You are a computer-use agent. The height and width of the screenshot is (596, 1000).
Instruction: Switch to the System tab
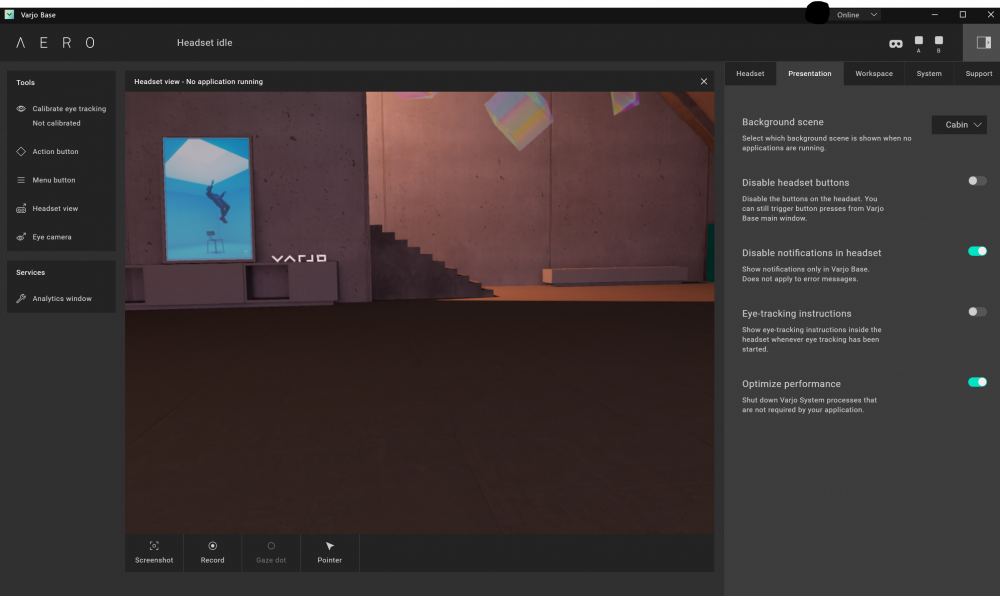coord(928,73)
